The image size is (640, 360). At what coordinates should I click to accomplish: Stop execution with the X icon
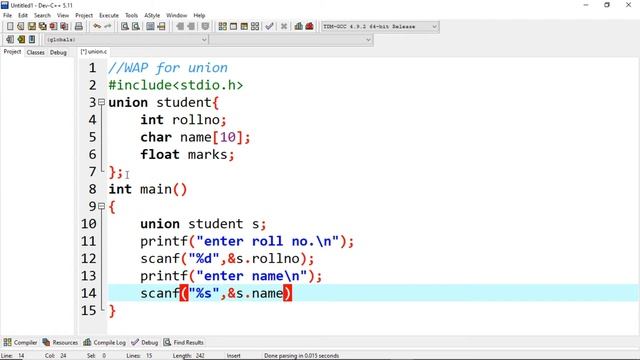click(x=284, y=27)
